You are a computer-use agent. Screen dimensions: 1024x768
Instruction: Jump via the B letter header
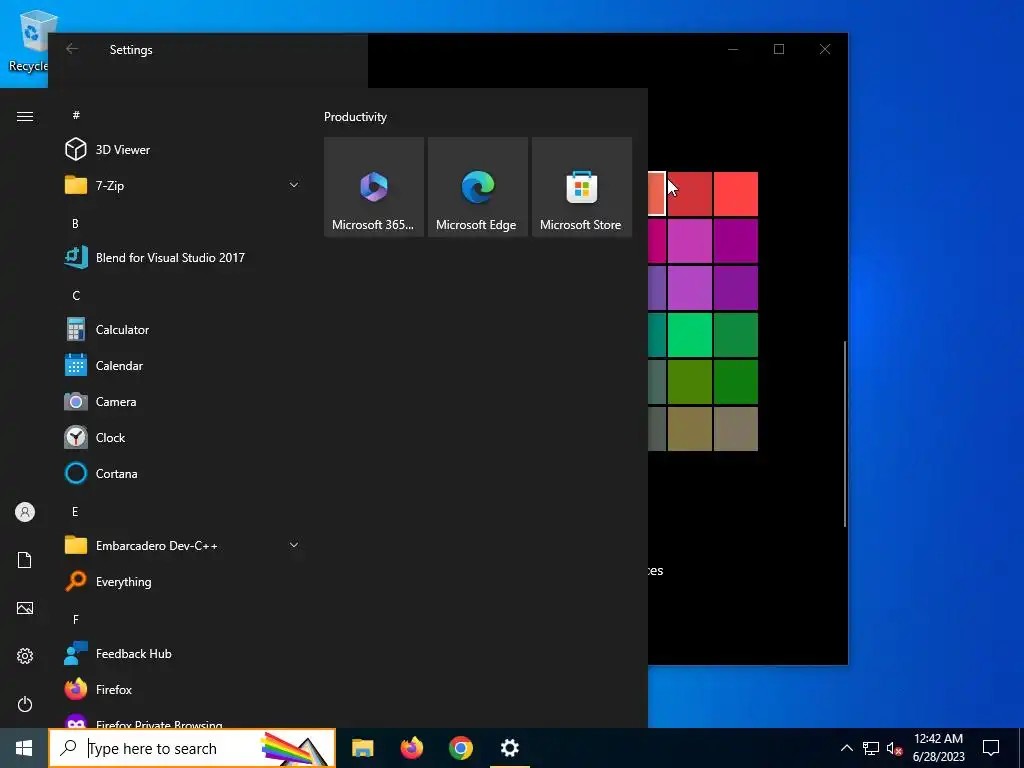pyautogui.click(x=75, y=223)
